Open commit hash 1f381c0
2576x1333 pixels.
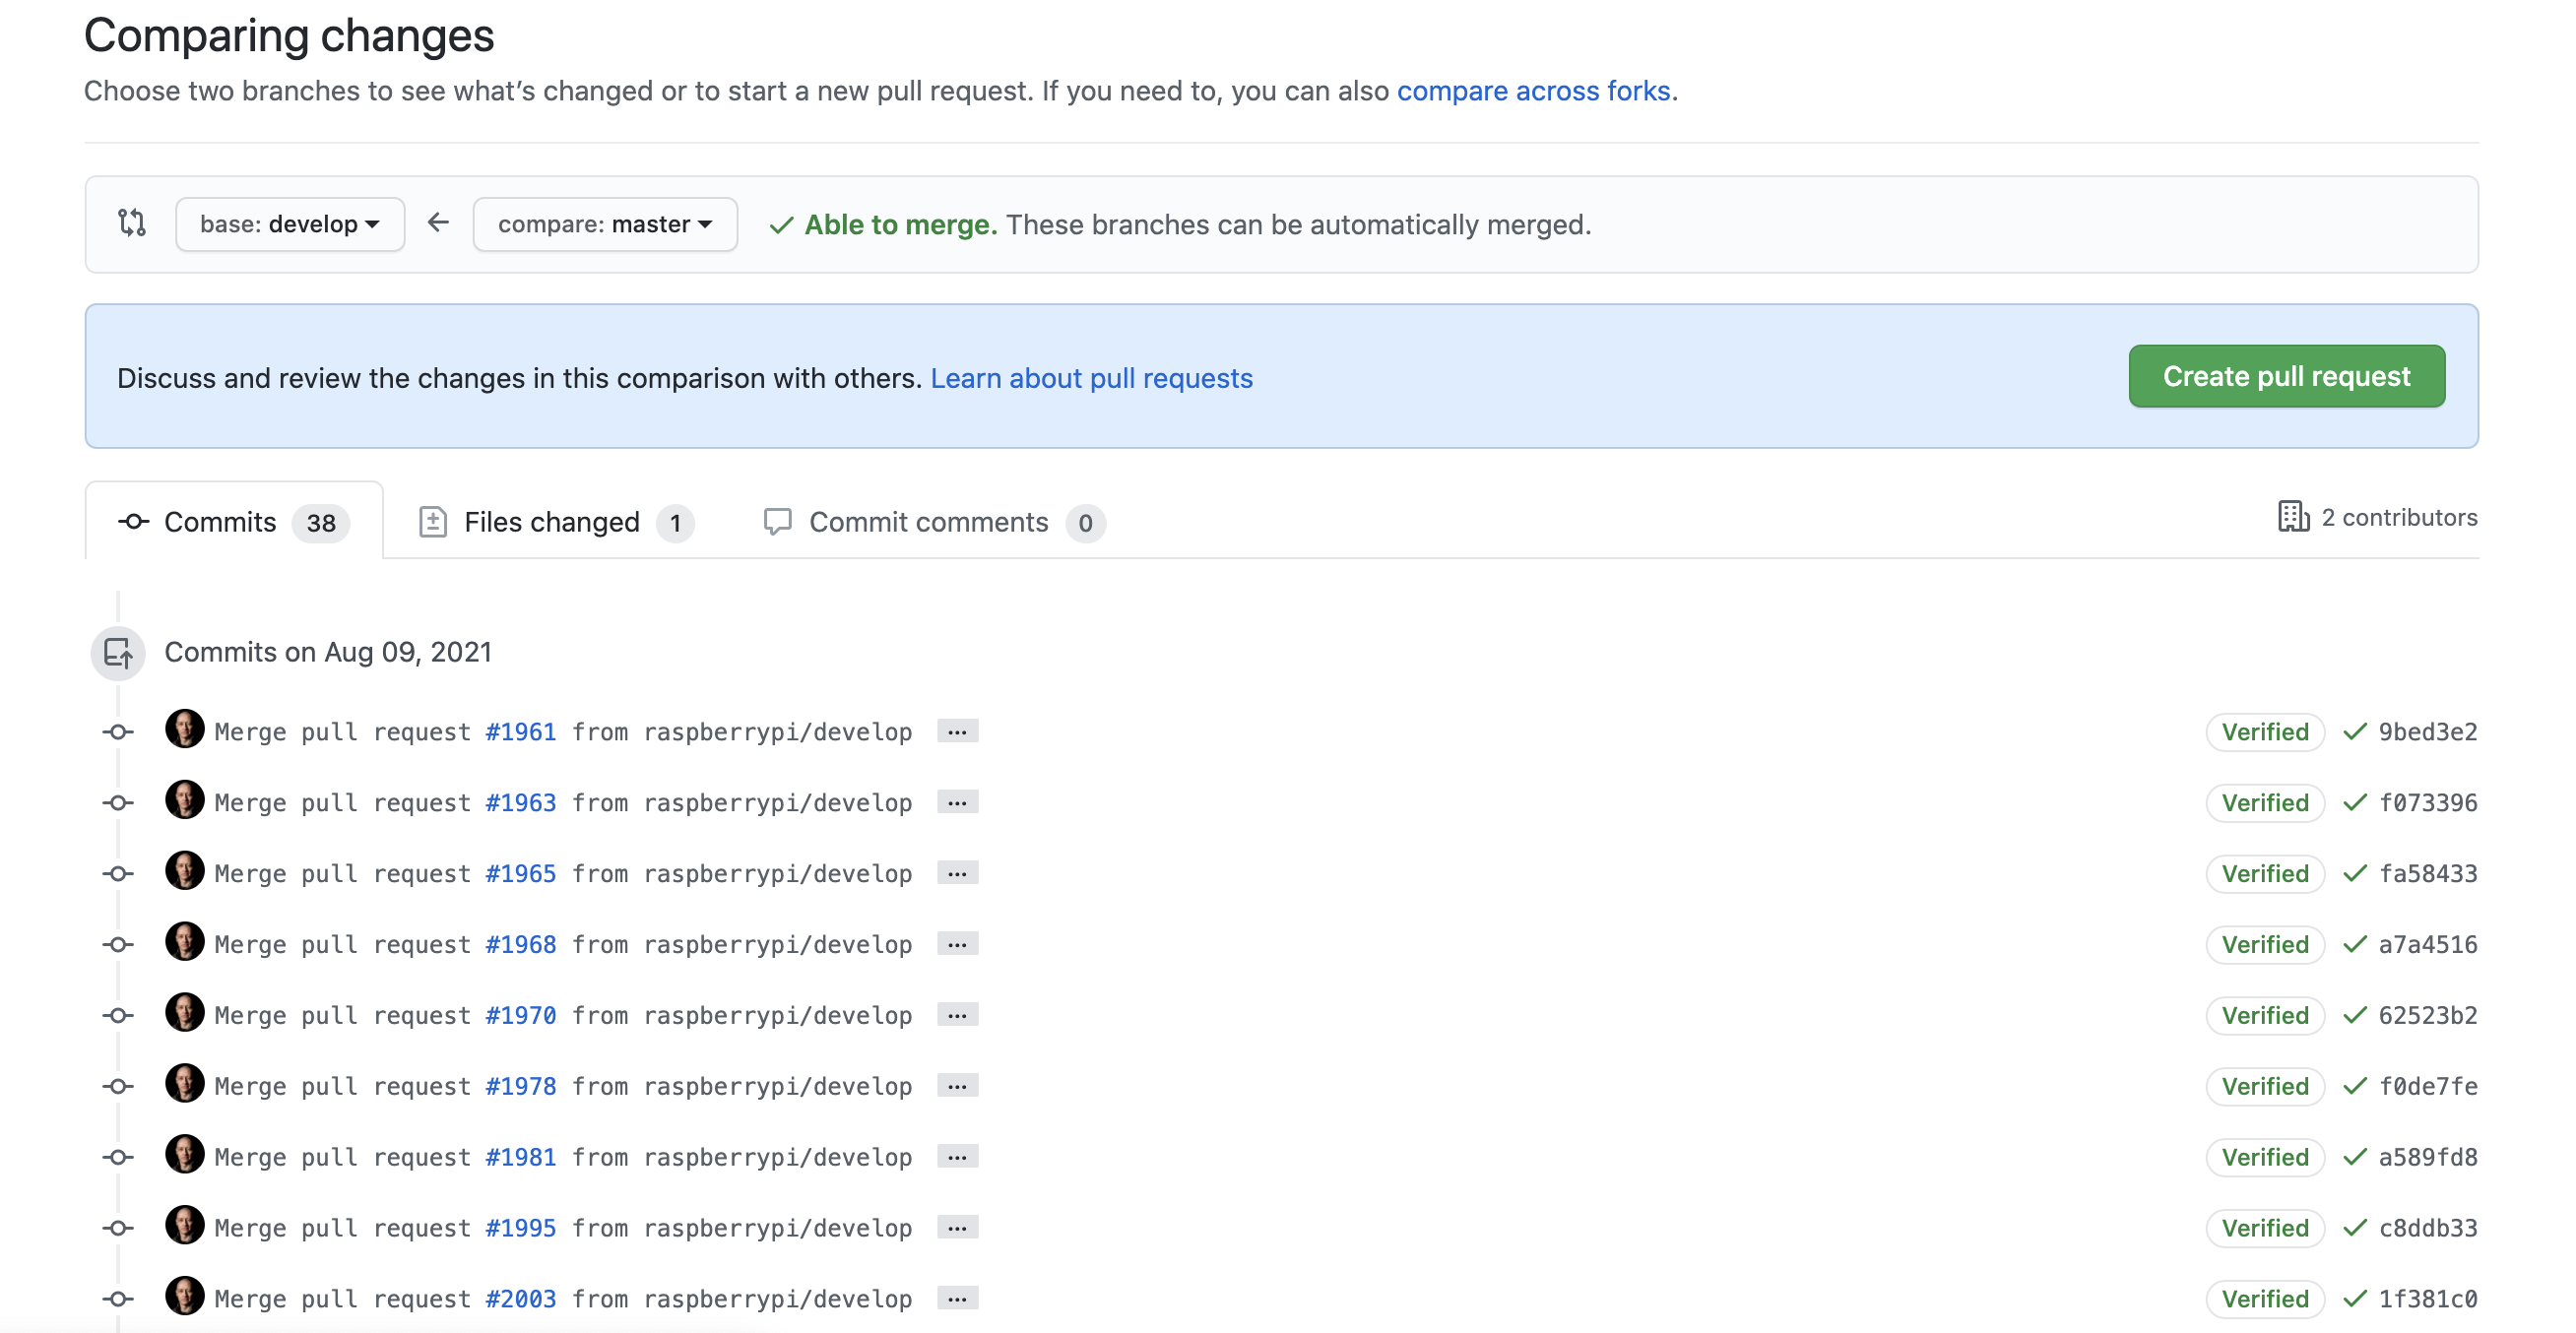click(2427, 1300)
